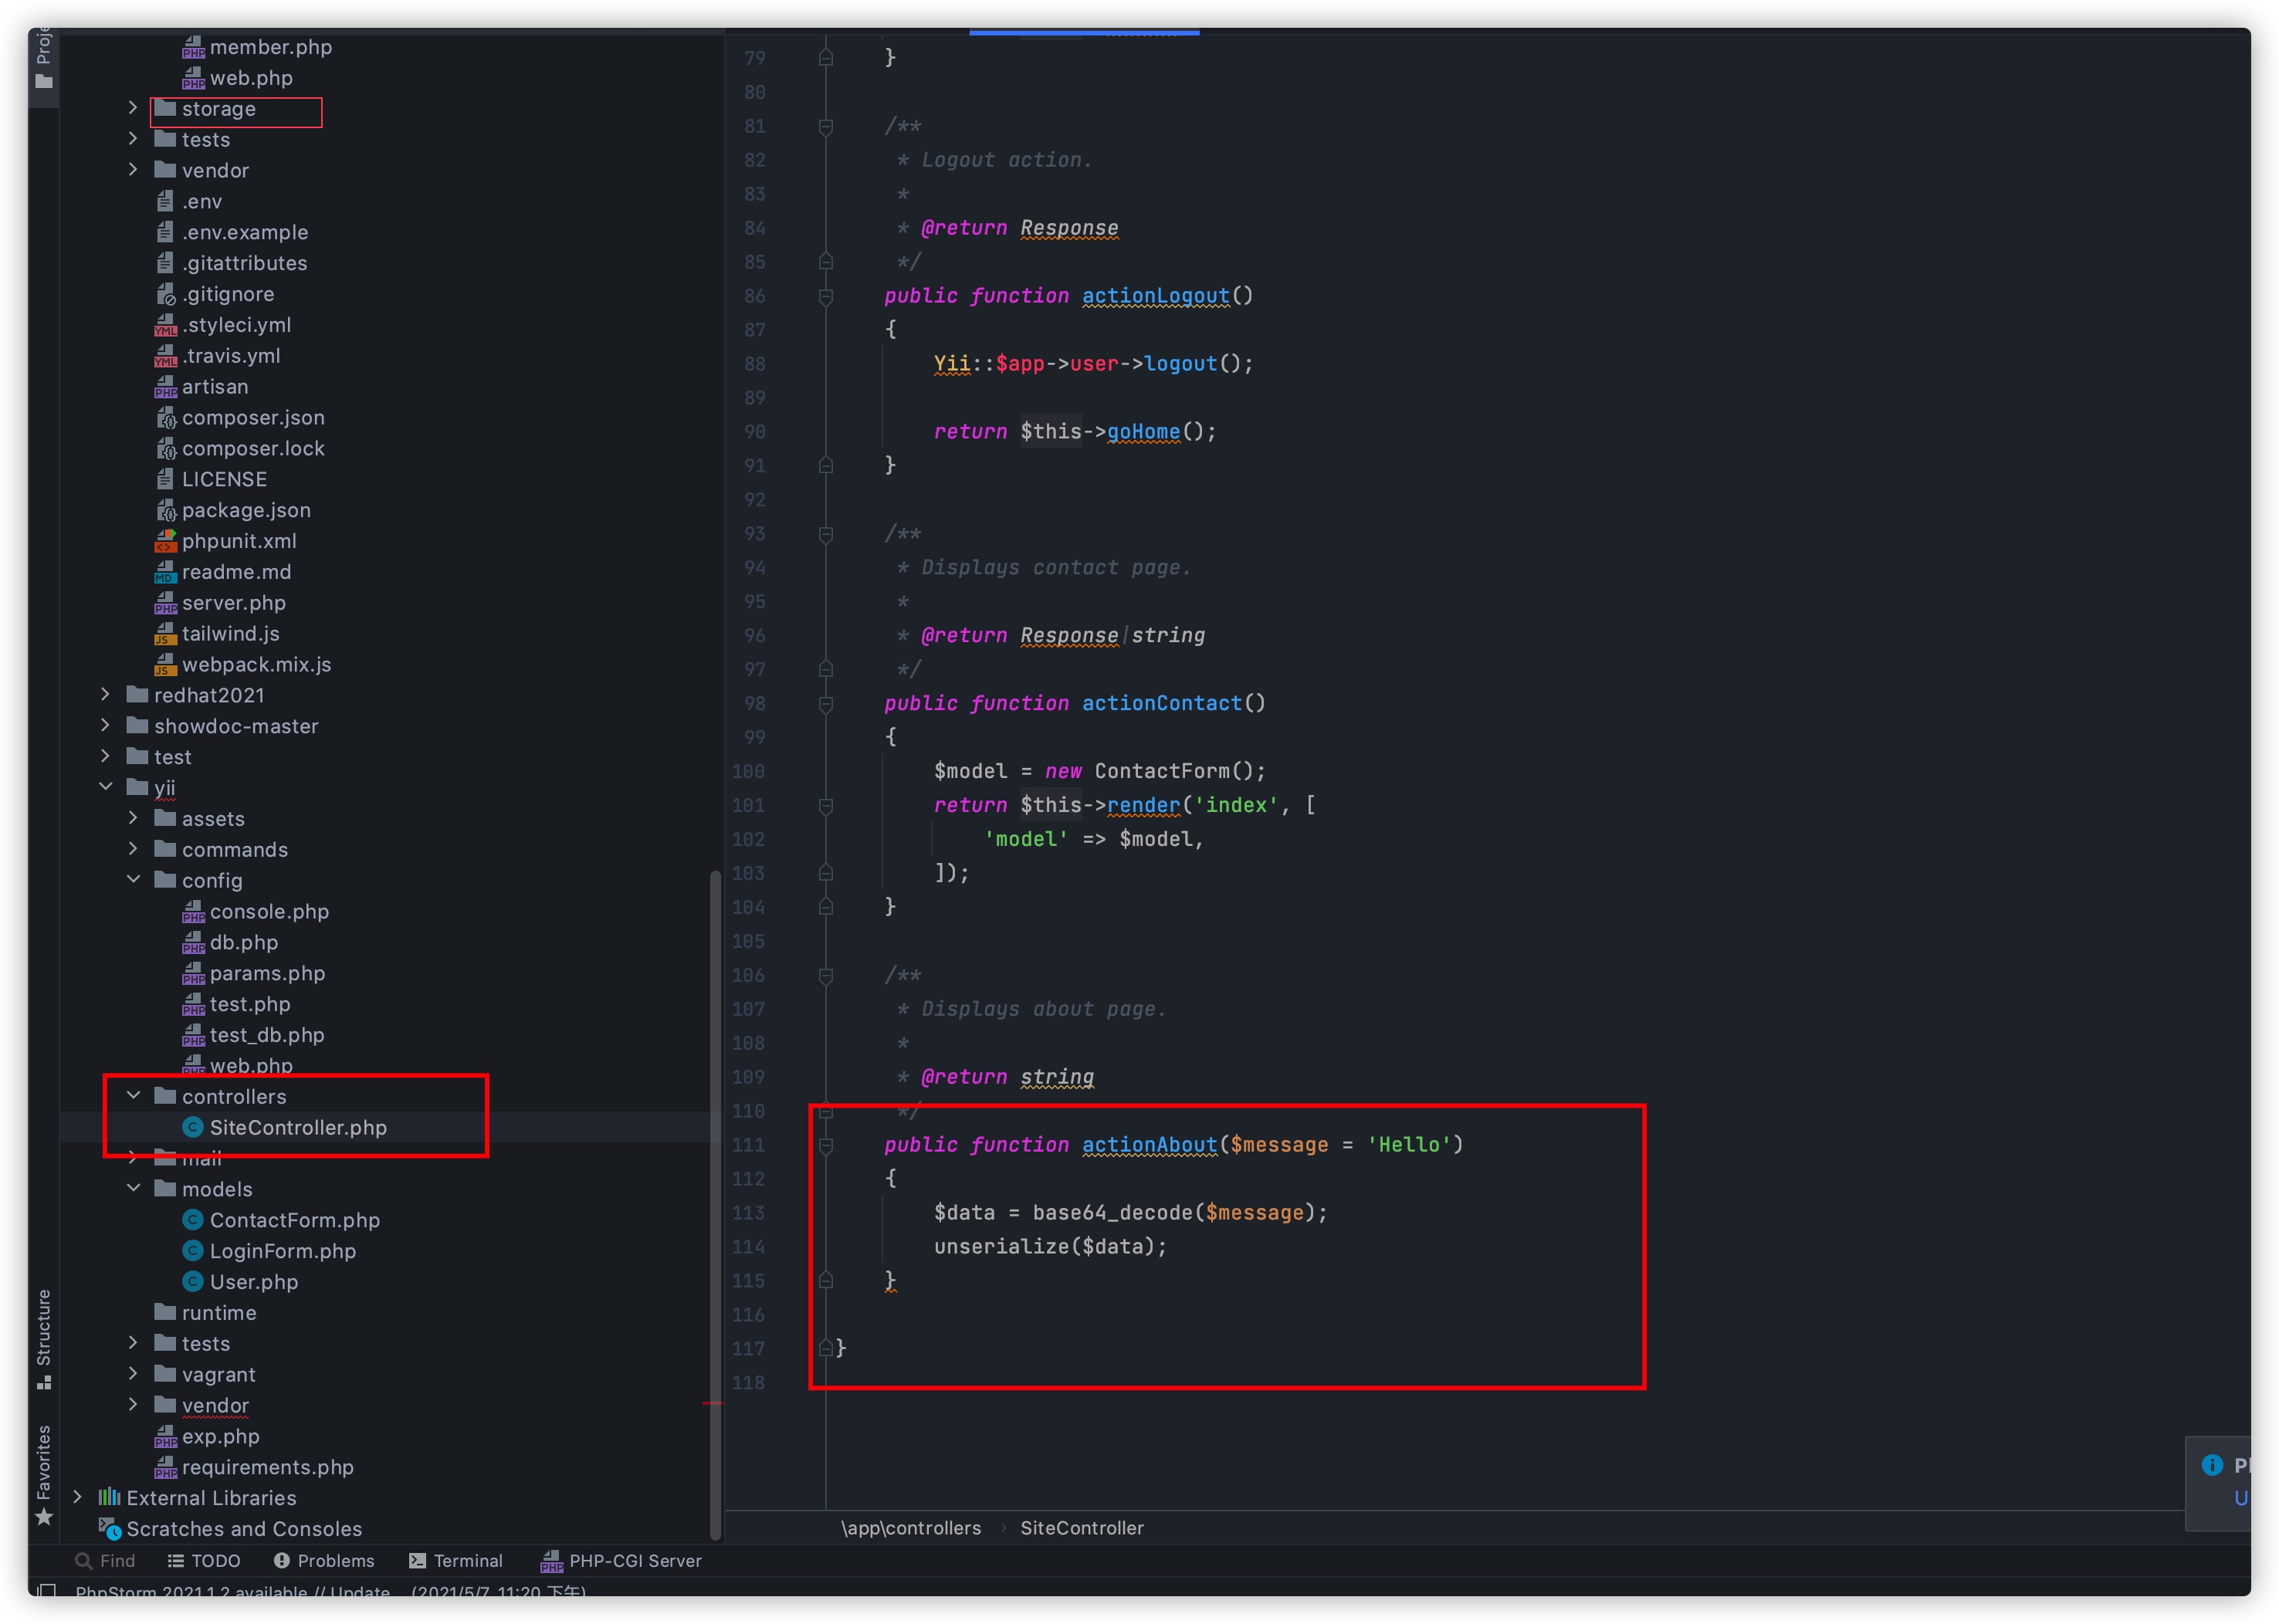
Task: Open the TODO tool window
Action: click(x=204, y=1560)
